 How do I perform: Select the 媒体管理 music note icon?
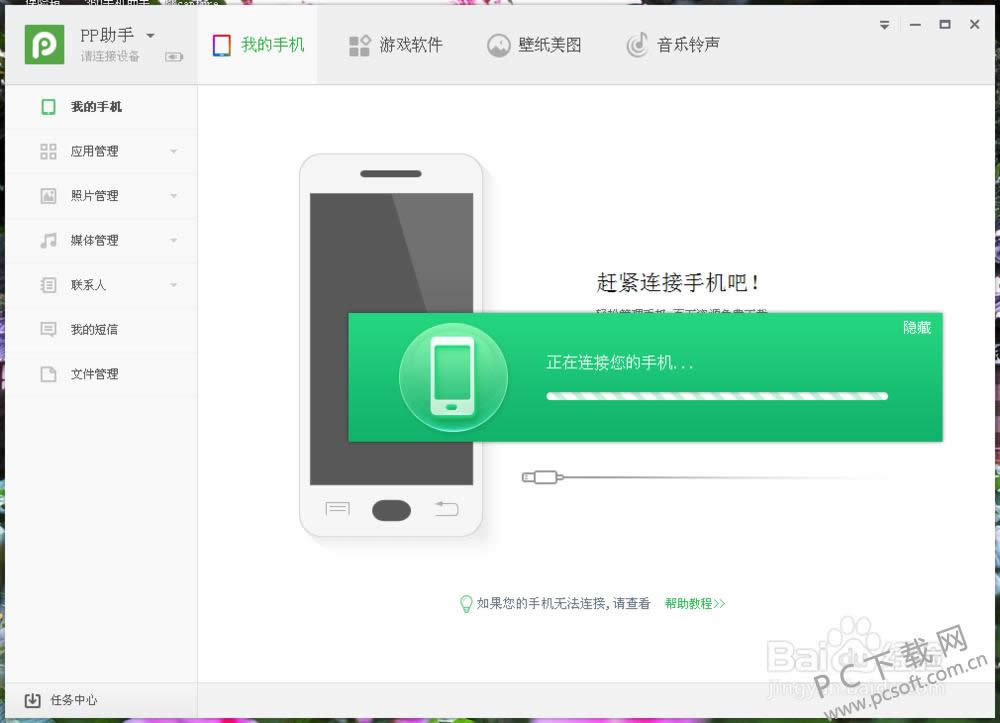[48, 240]
